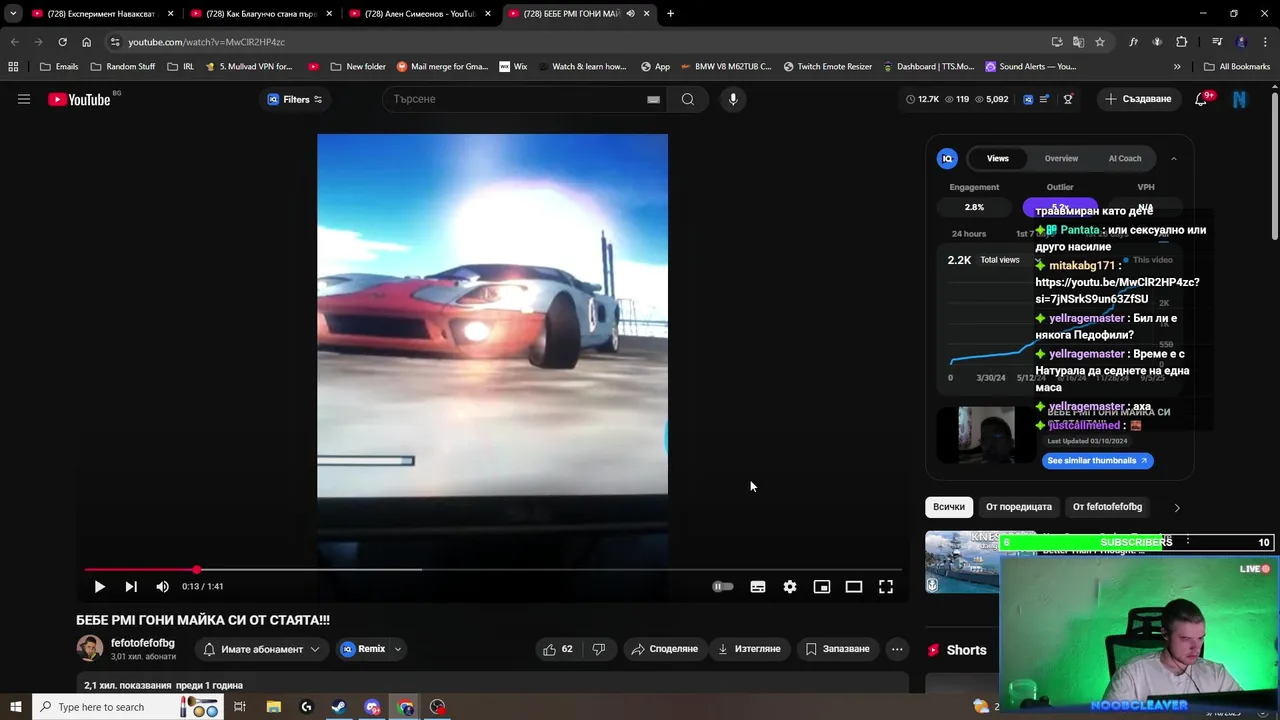Open the vidIQ Filters button

295,99
